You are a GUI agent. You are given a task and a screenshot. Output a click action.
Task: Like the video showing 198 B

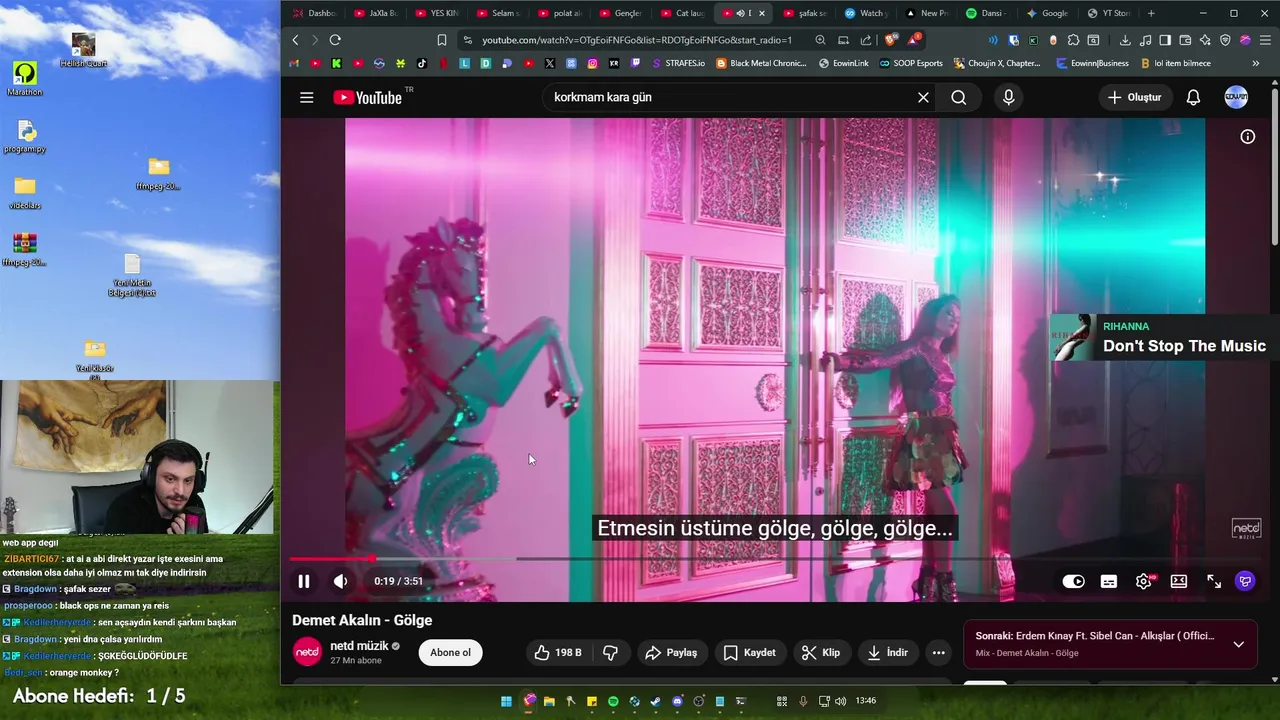pyautogui.click(x=557, y=652)
